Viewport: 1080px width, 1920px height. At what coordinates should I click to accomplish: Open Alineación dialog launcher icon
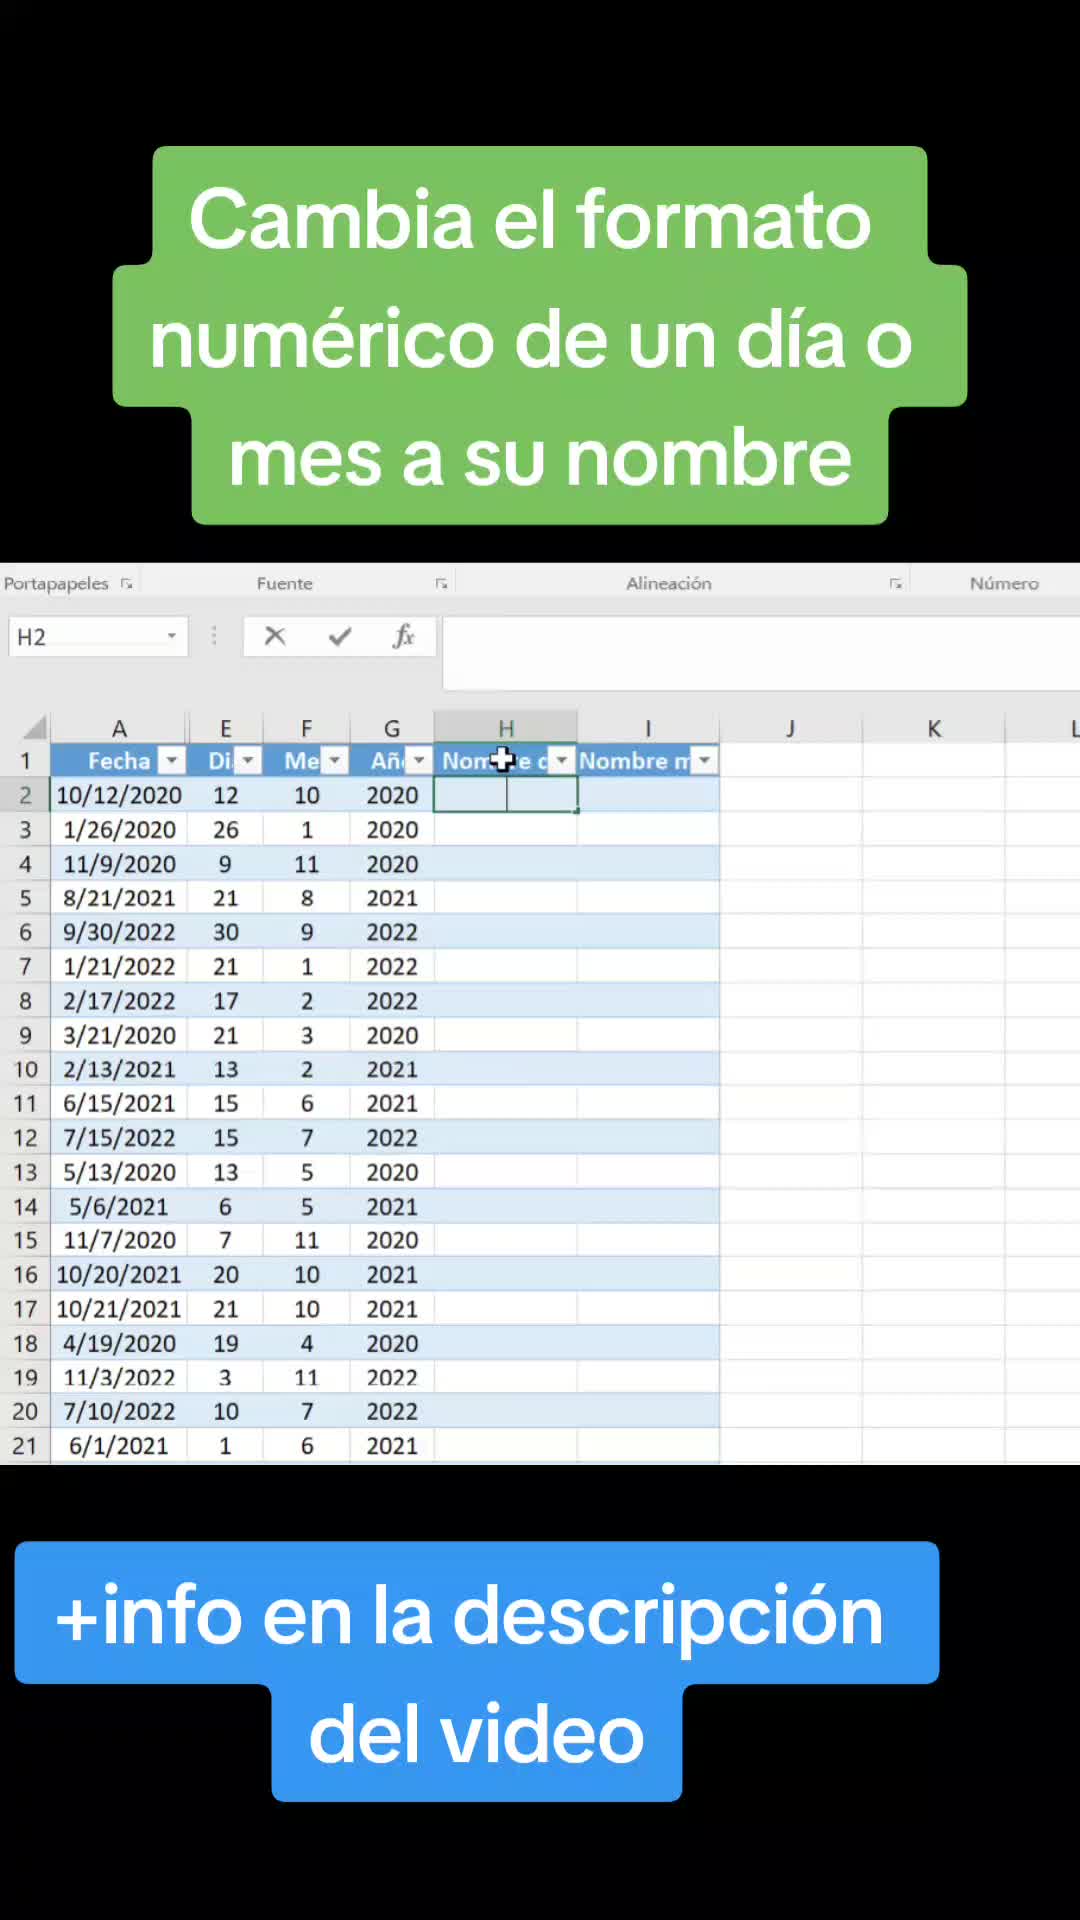tap(895, 583)
